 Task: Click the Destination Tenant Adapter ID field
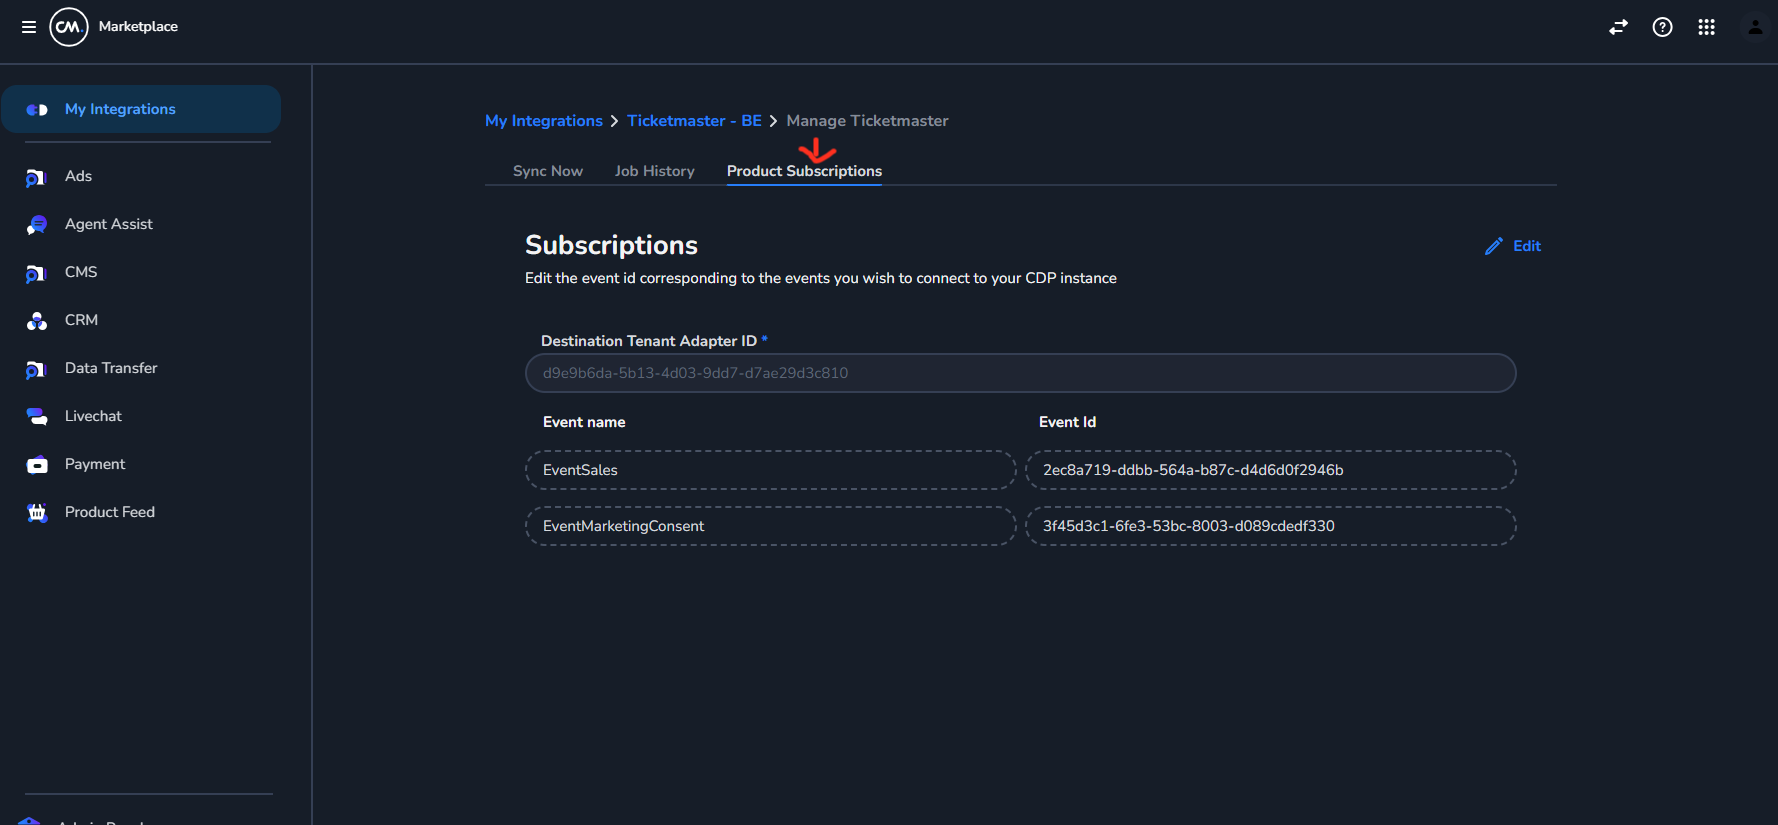pos(1020,373)
